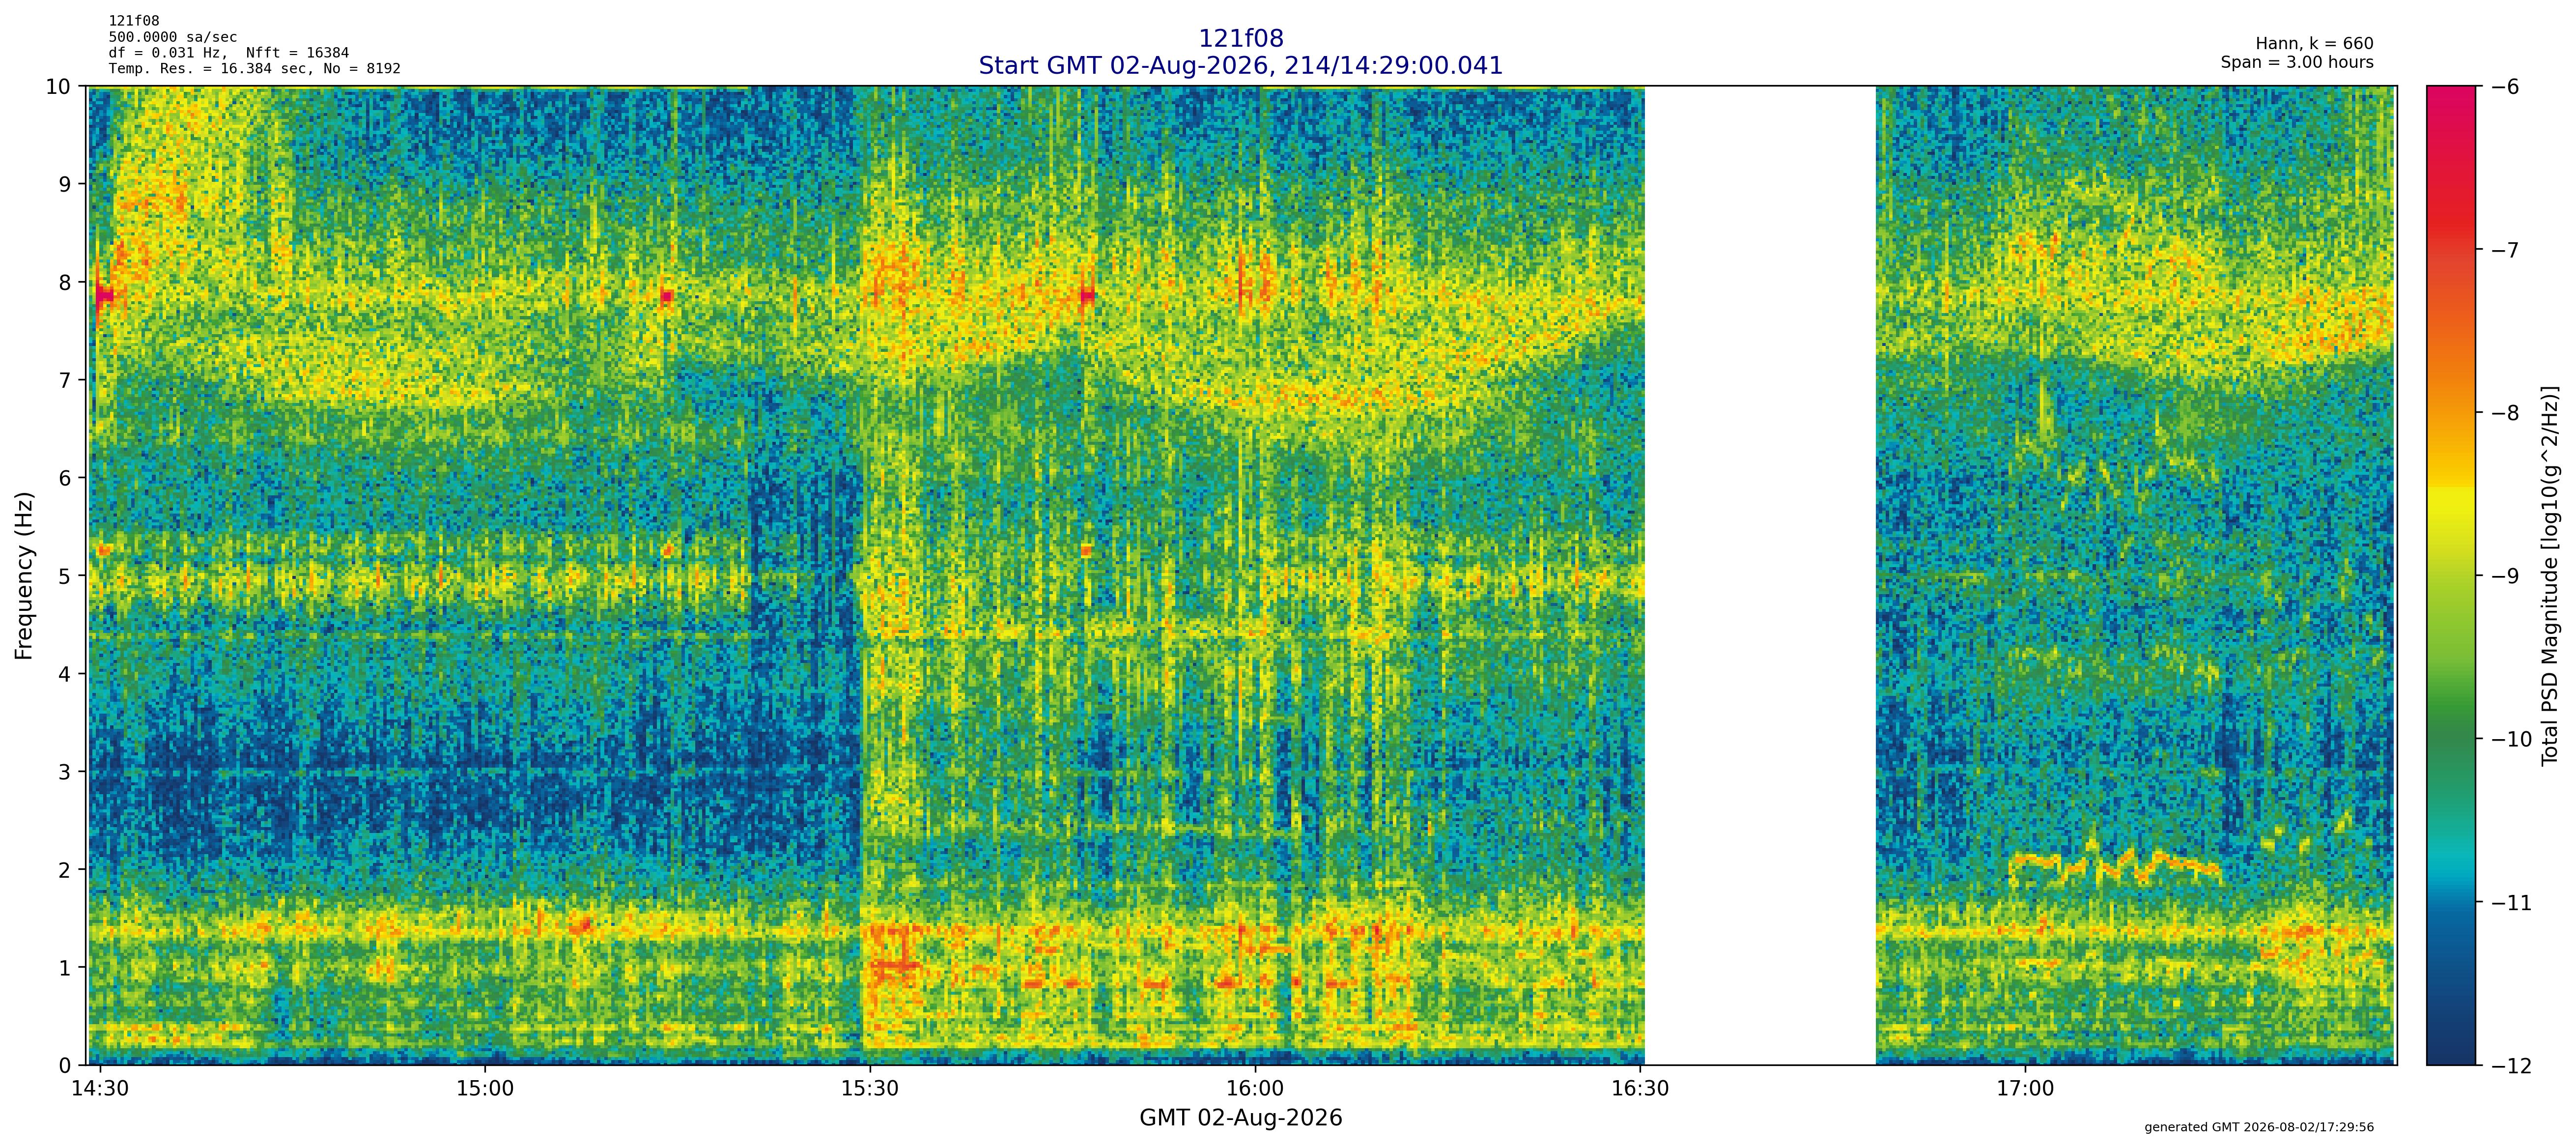Select the "15:00" time axis tick label
This screenshot has height=1148, width=2576.
[x=485, y=1088]
